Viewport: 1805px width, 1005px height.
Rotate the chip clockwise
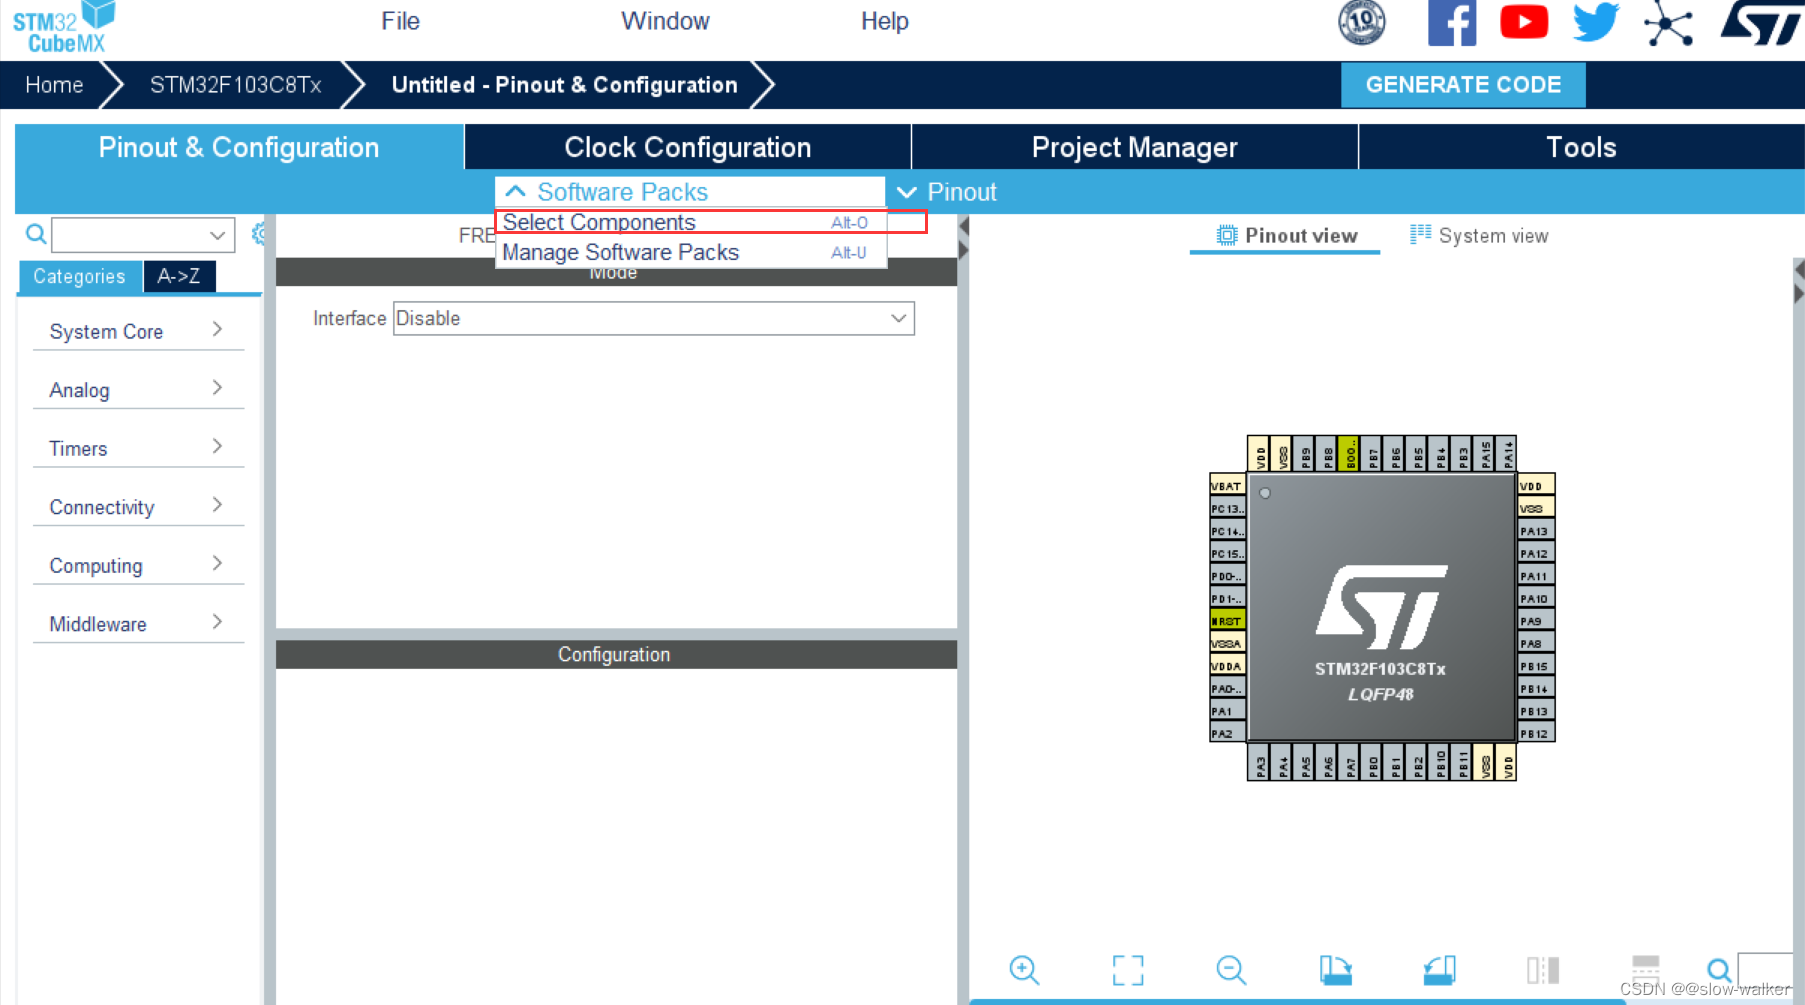(x=1335, y=969)
